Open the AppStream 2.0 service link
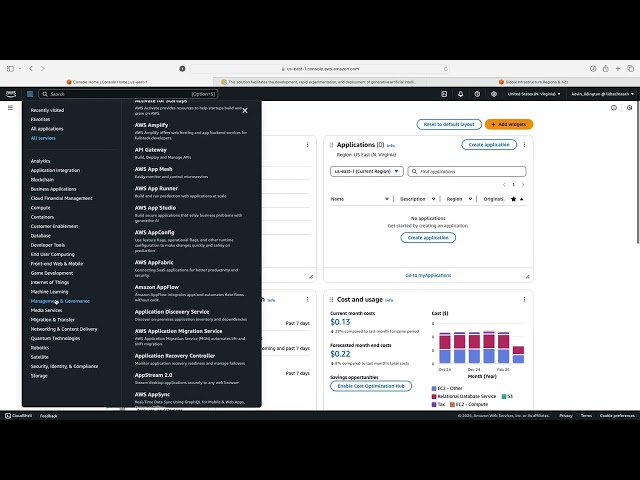This screenshot has height=480, width=640. point(153,375)
